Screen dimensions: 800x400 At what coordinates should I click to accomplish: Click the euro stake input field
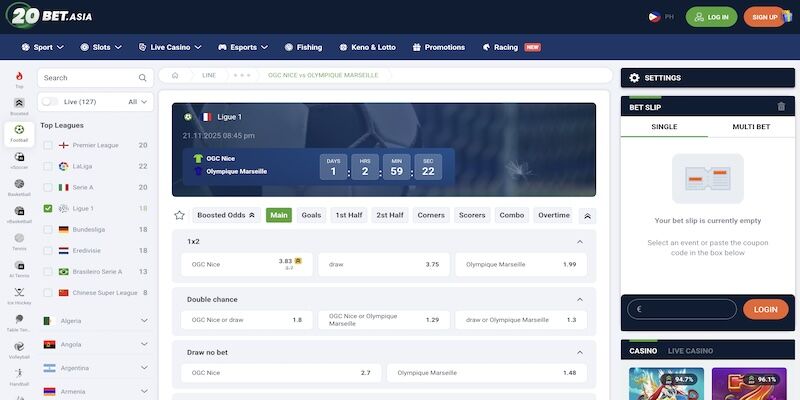(682, 309)
